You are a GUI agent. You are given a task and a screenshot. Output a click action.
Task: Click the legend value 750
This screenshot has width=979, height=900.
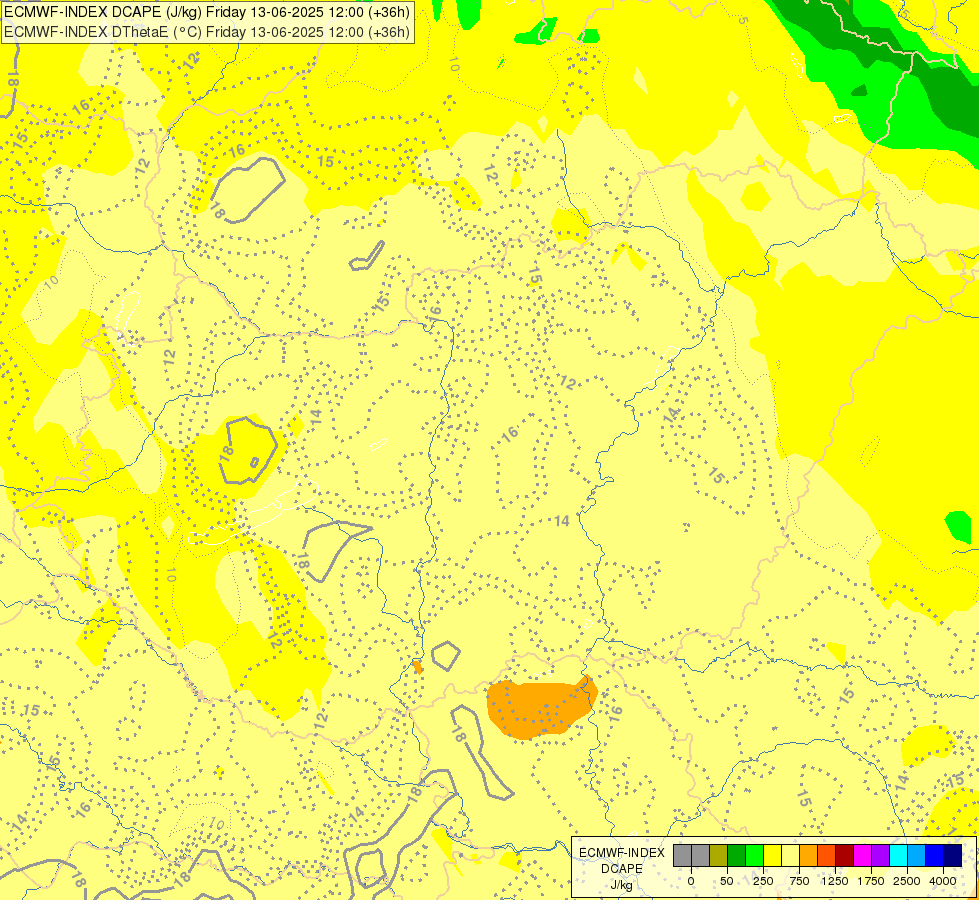[x=799, y=881]
